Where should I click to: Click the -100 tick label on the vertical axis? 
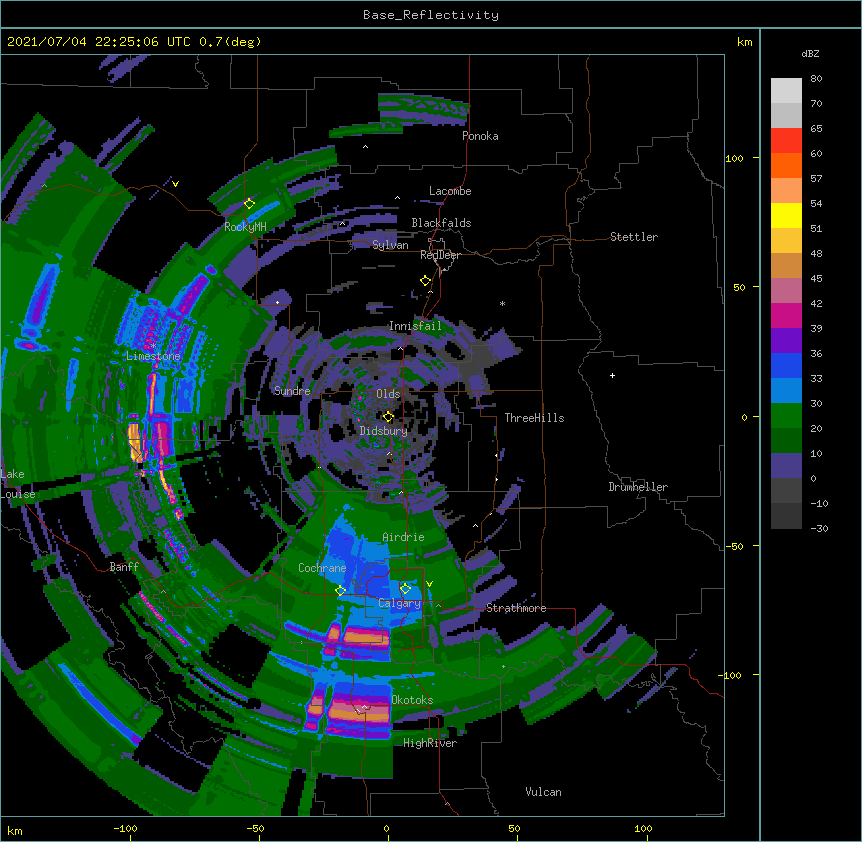[730, 675]
